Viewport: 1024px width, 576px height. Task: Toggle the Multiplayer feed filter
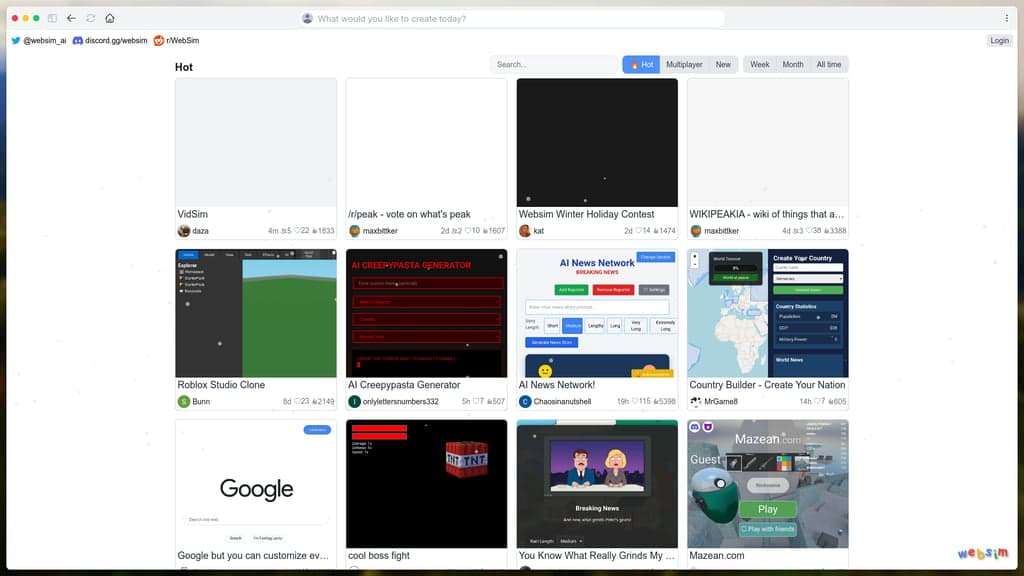coord(685,64)
